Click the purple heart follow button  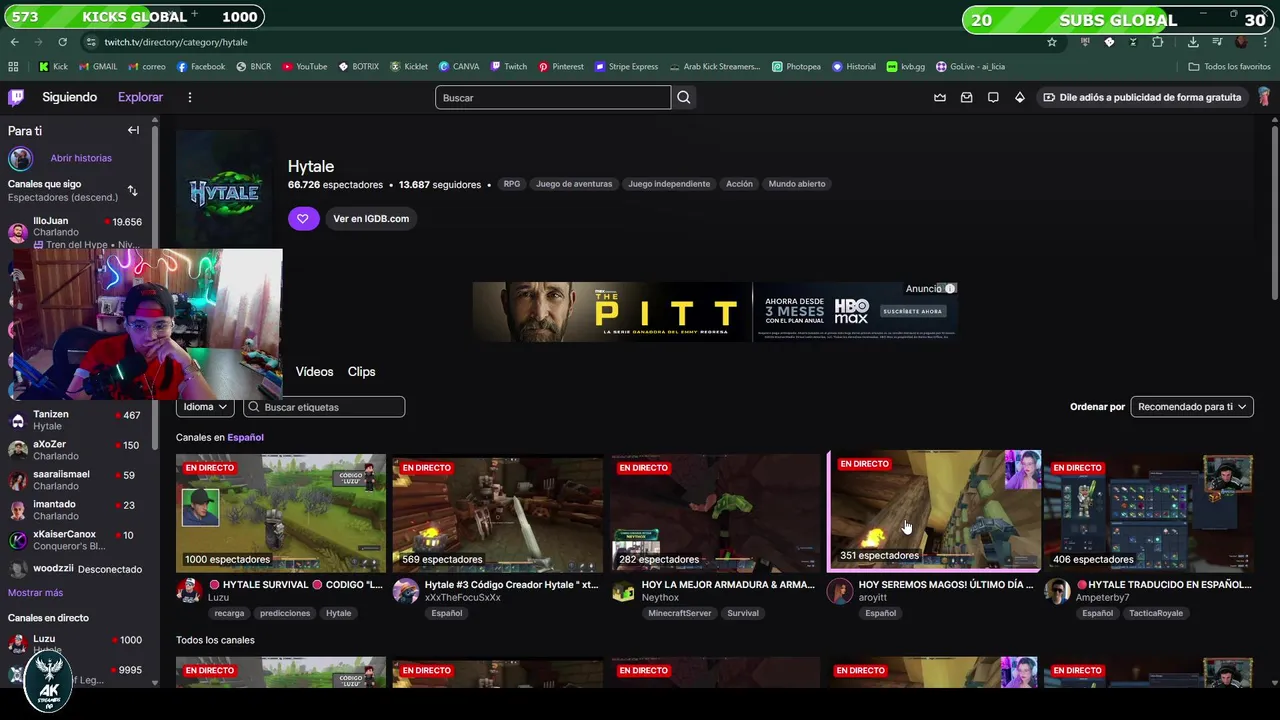point(303,218)
